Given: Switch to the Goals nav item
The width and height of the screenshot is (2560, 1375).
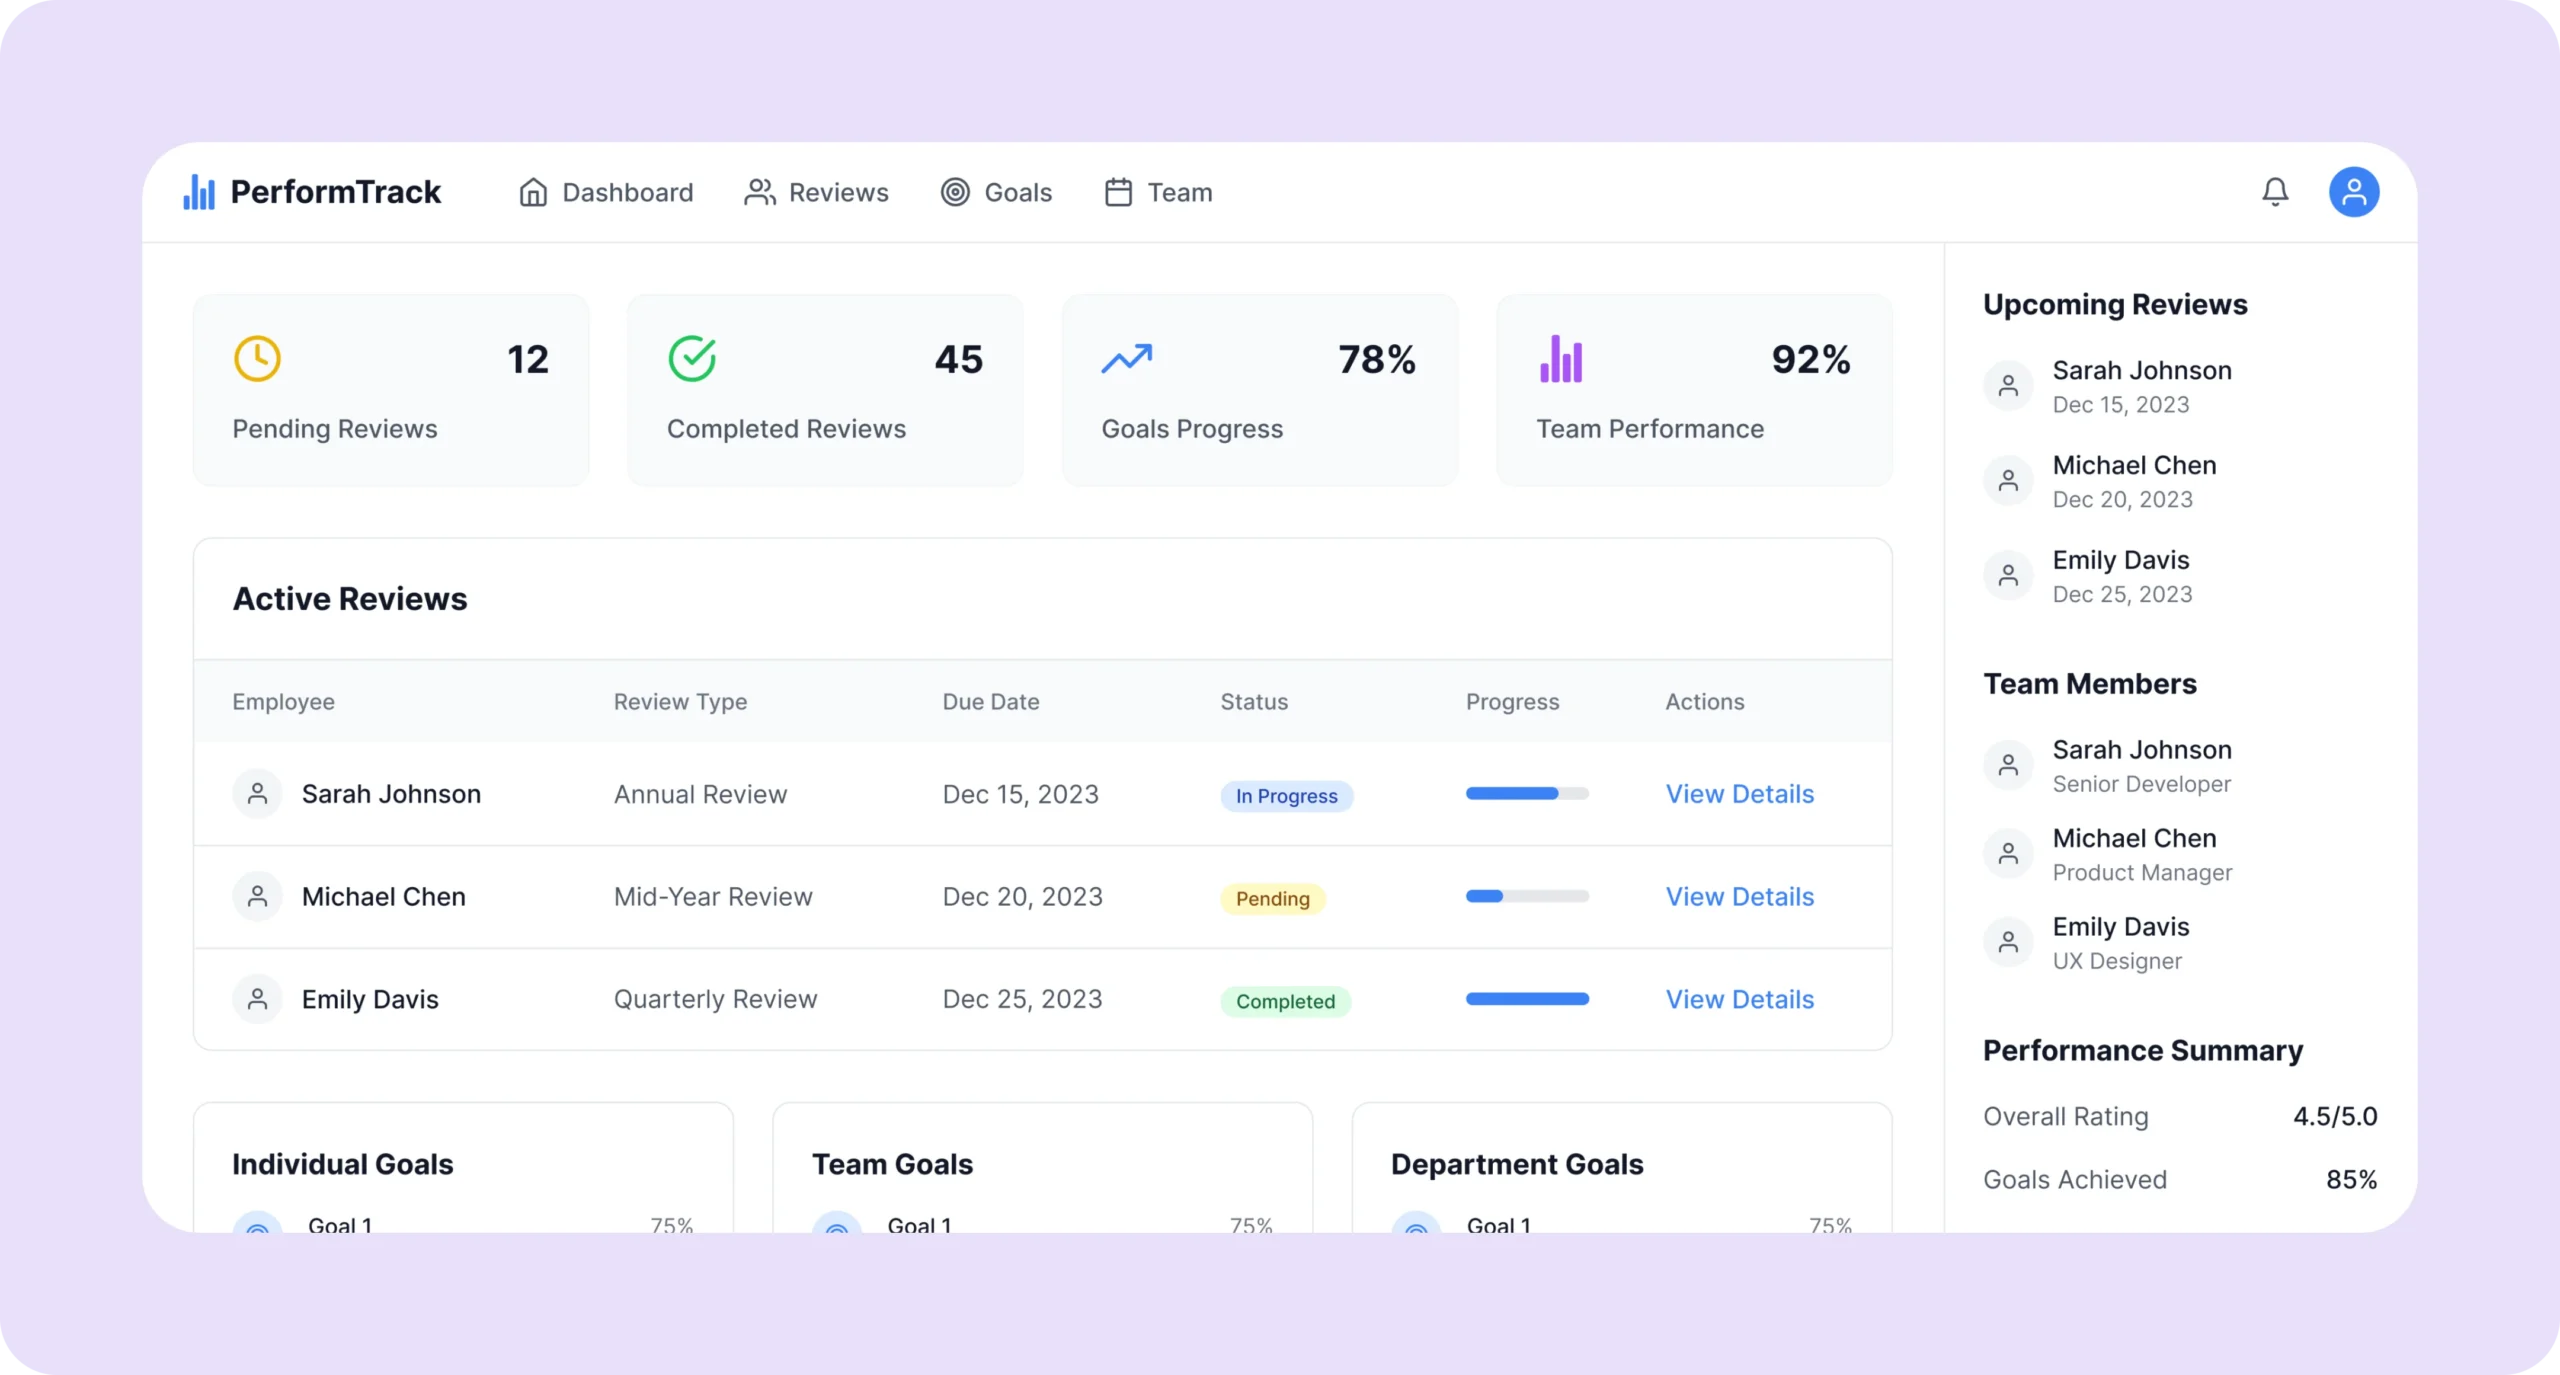Looking at the screenshot, I should (x=996, y=192).
